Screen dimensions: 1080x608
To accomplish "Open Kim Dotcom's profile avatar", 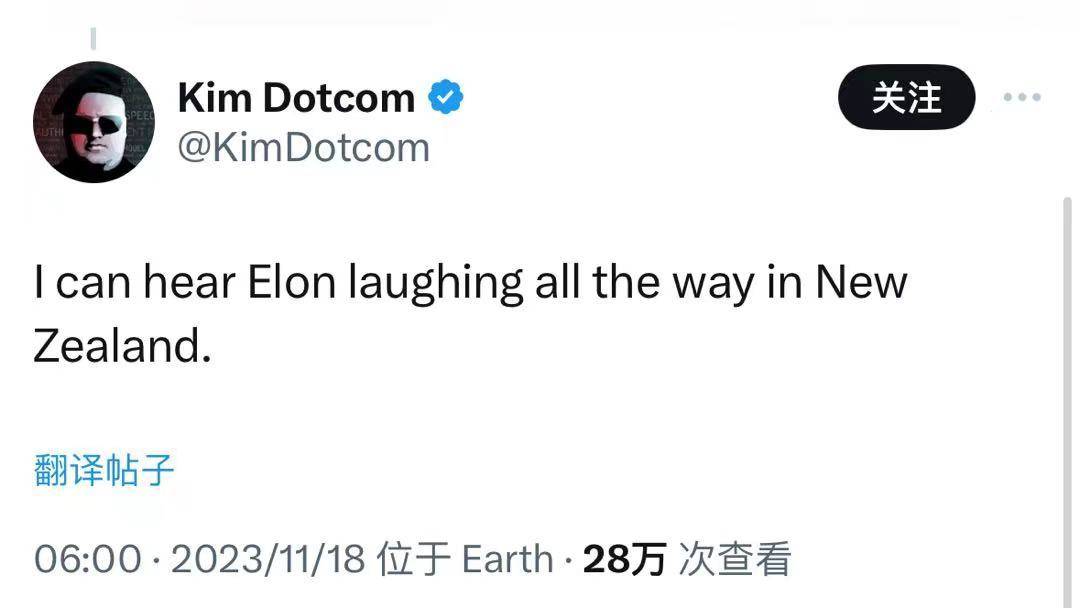I will [x=94, y=123].
